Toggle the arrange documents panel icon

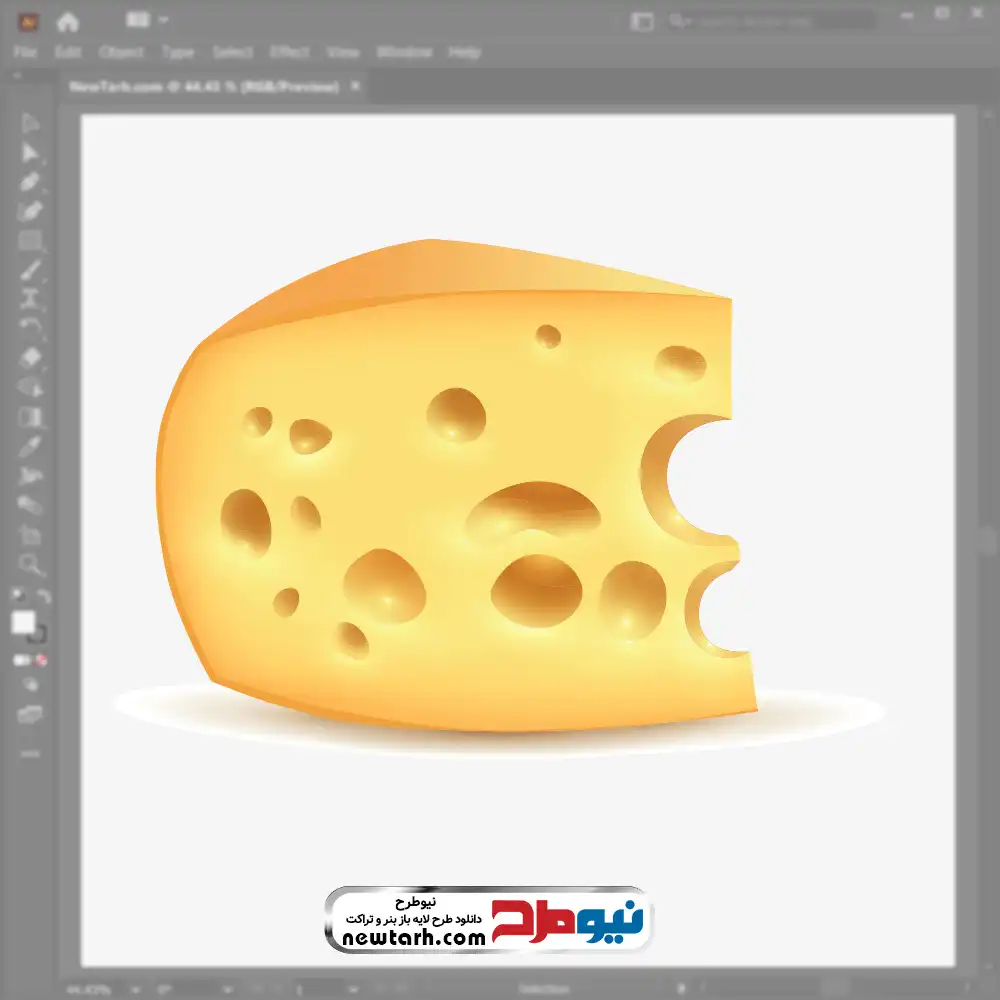pos(642,21)
